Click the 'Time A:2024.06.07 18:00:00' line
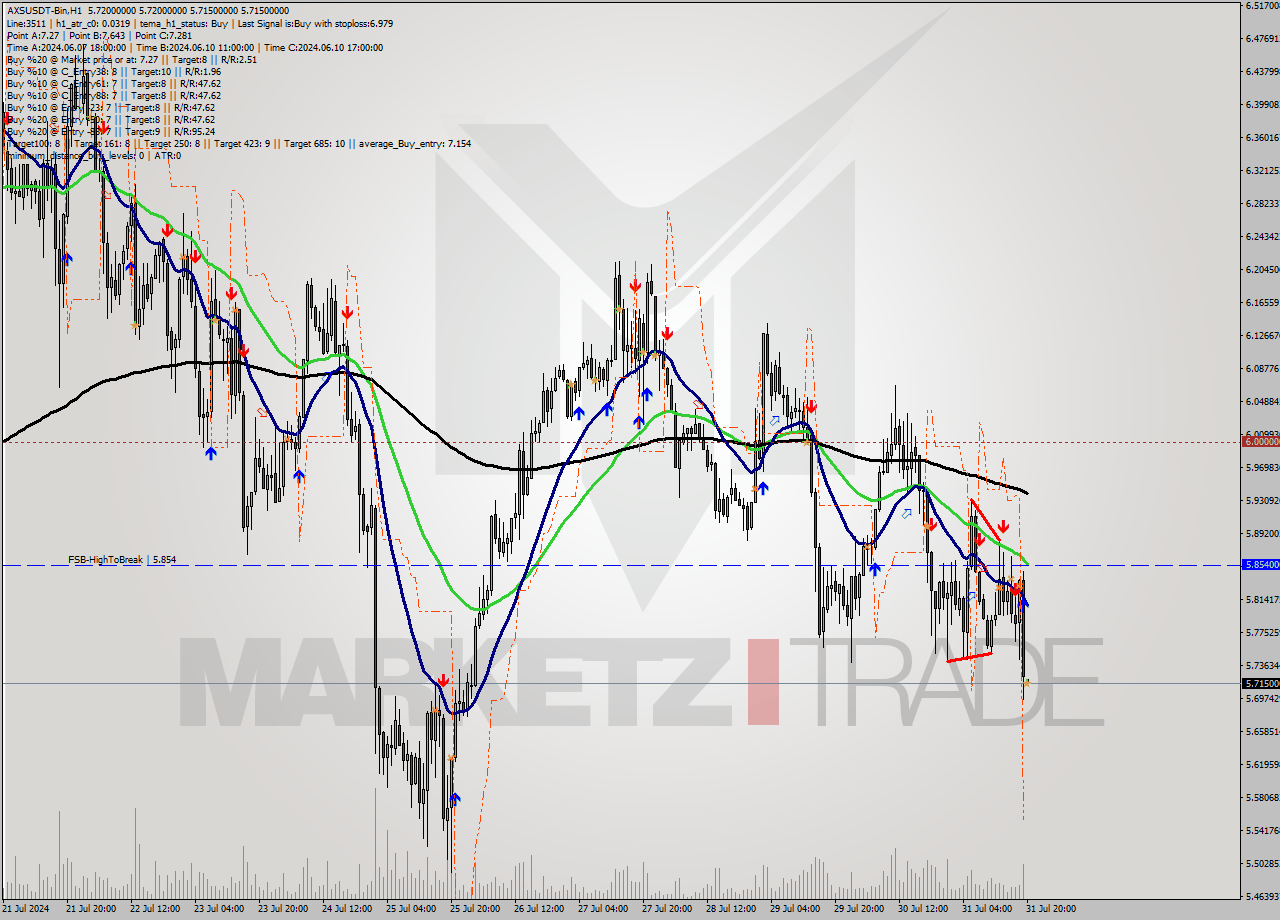The image size is (1280, 920). pyautogui.click(x=66, y=47)
